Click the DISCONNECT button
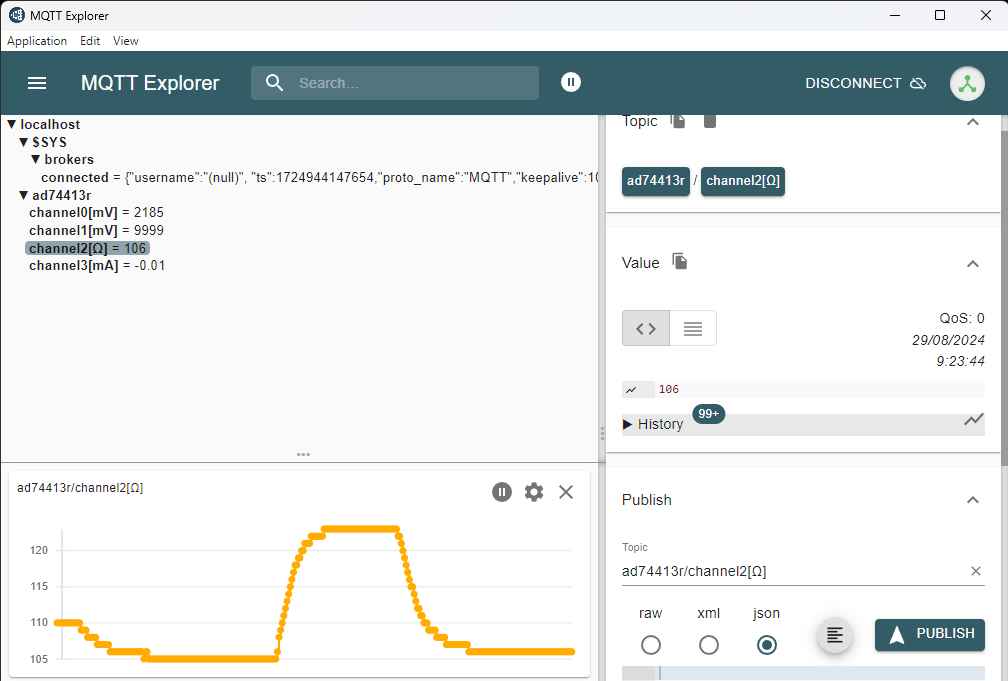This screenshot has width=1008, height=681. coord(865,84)
